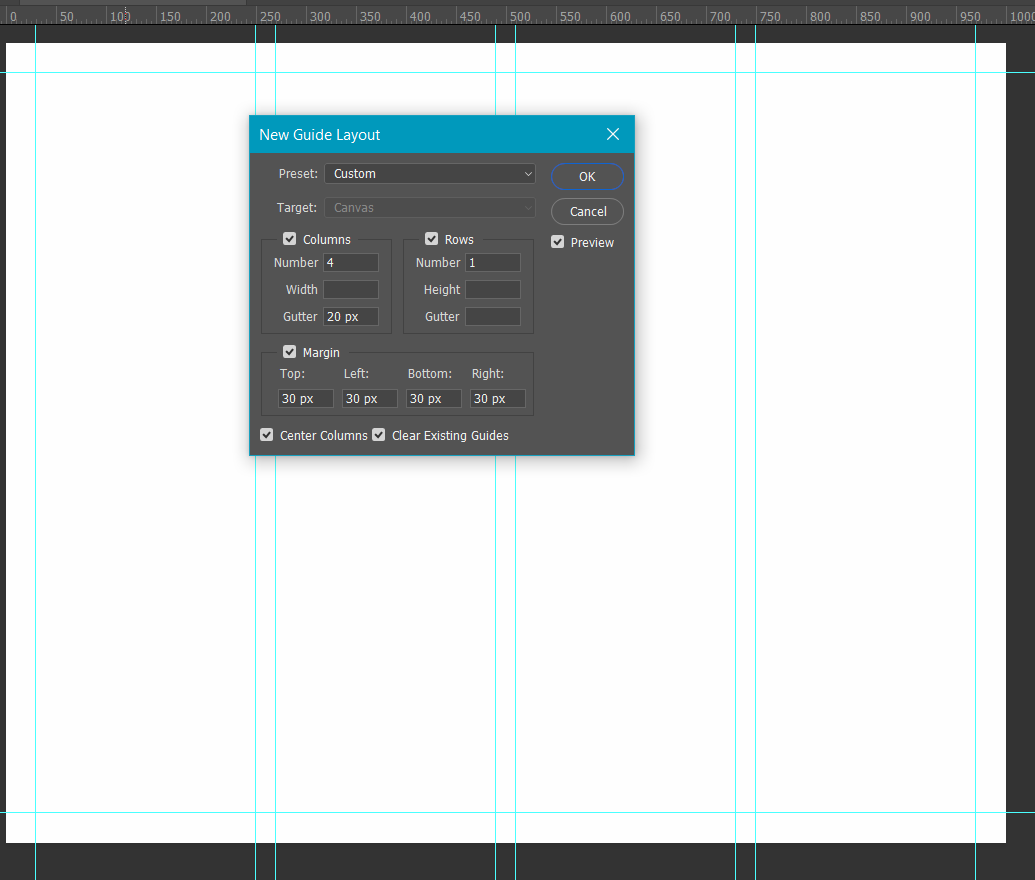Open the Preset dropdown showing Custom
This screenshot has width=1035, height=880.
[429, 173]
